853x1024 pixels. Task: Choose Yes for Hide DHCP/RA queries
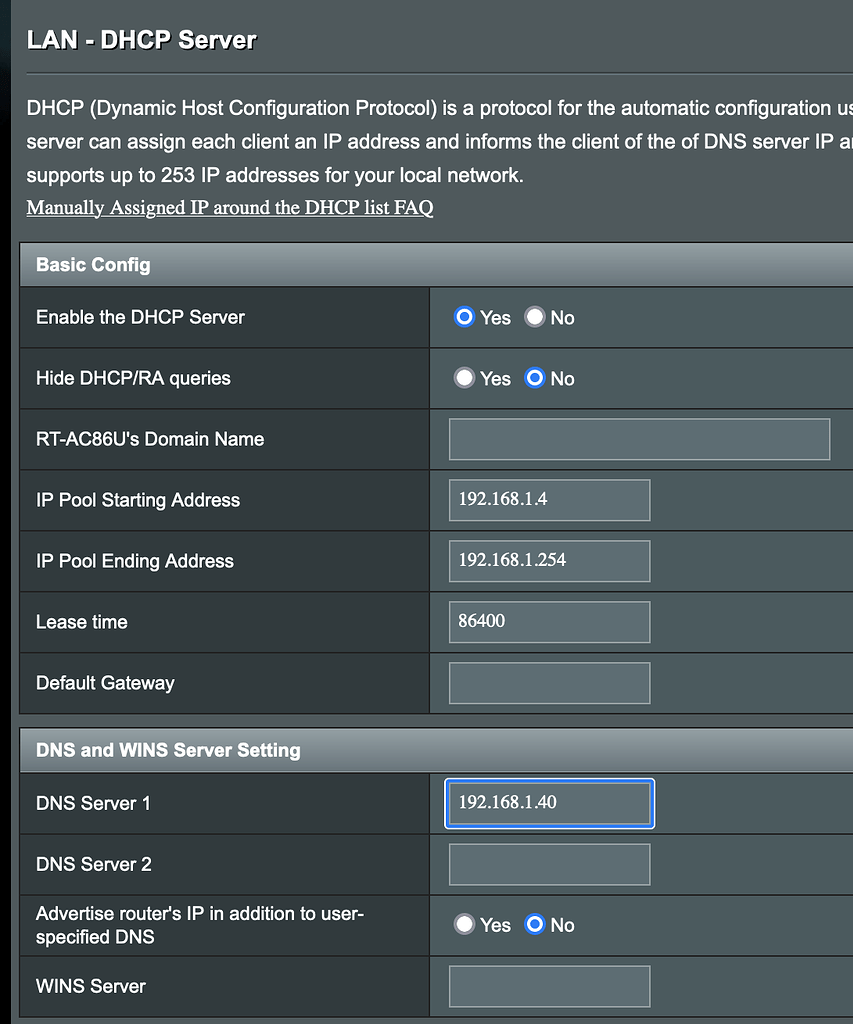(x=464, y=378)
